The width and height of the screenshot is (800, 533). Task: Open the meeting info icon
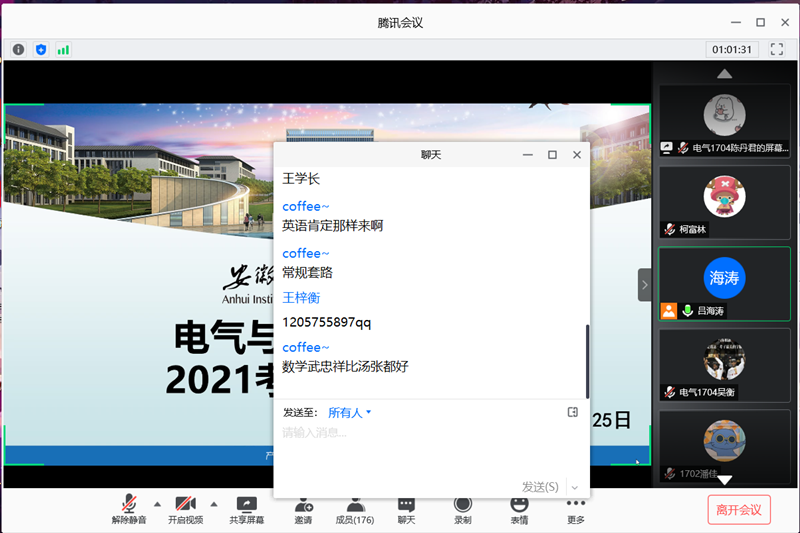[18, 49]
